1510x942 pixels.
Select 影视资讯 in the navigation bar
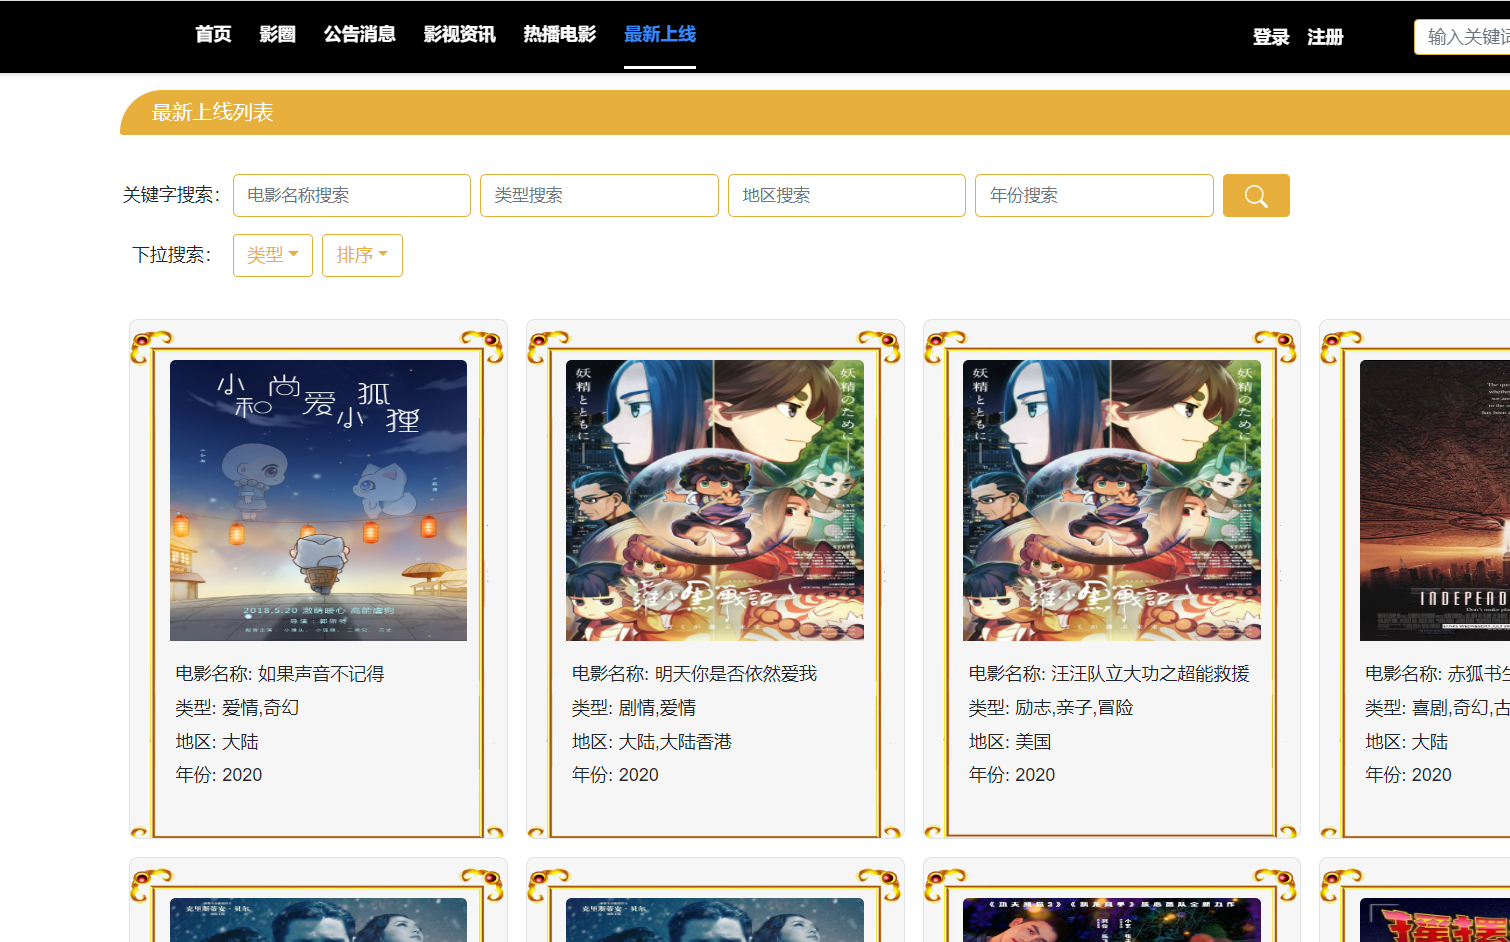[x=460, y=34]
